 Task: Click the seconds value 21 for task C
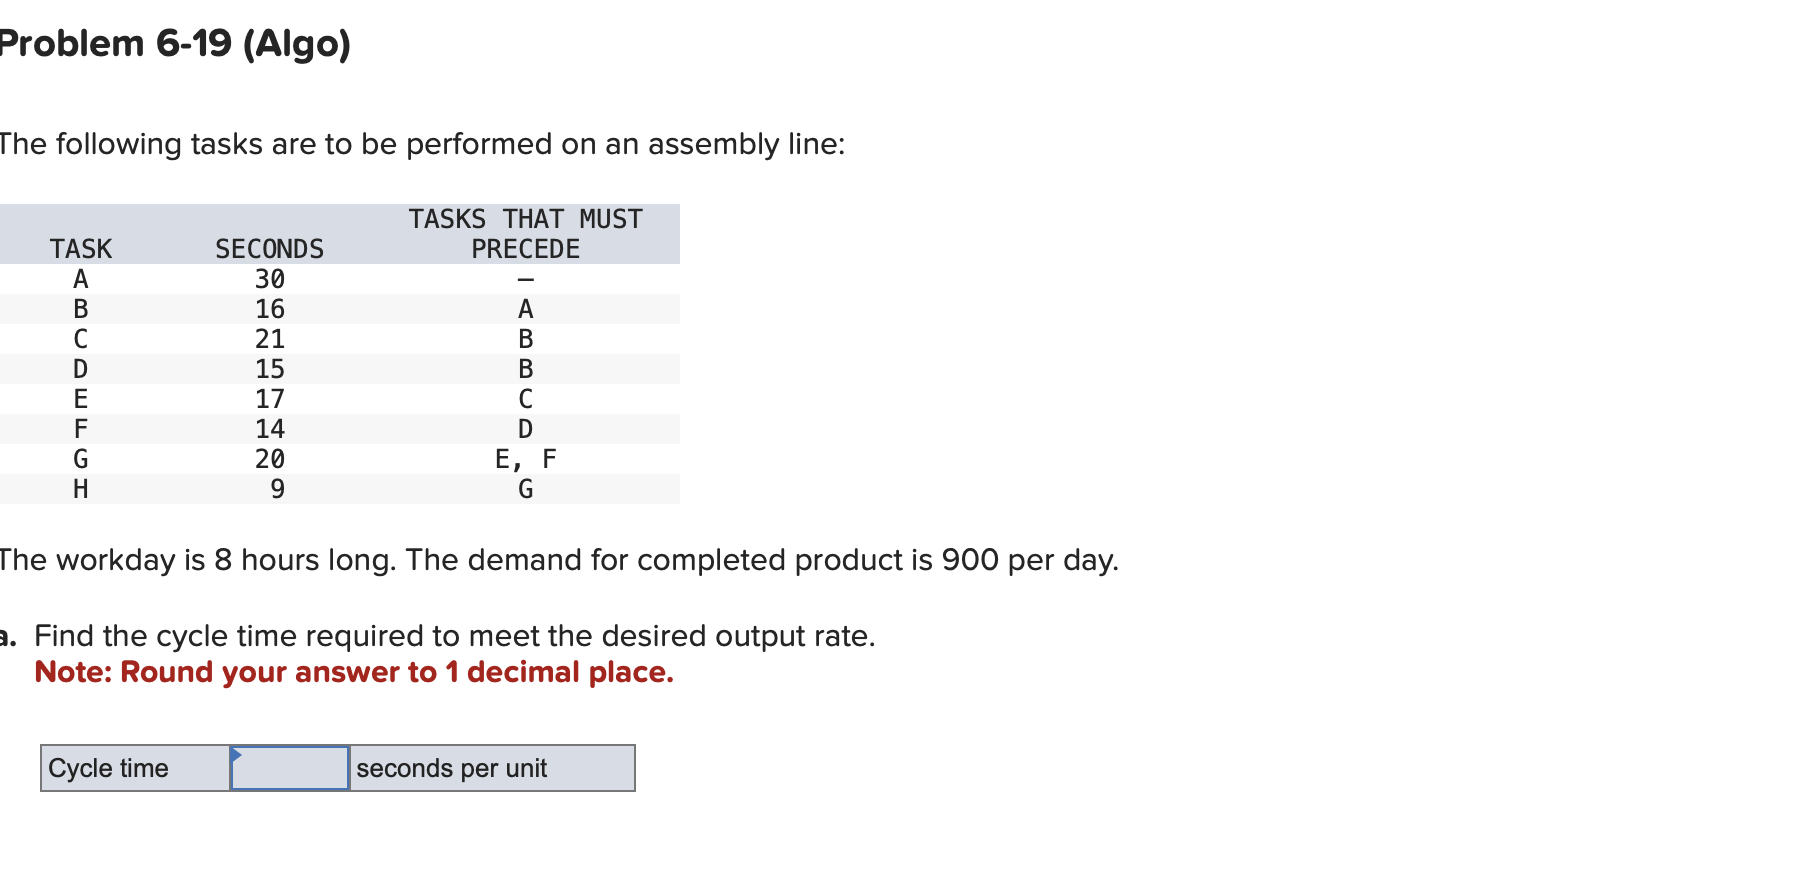269,339
